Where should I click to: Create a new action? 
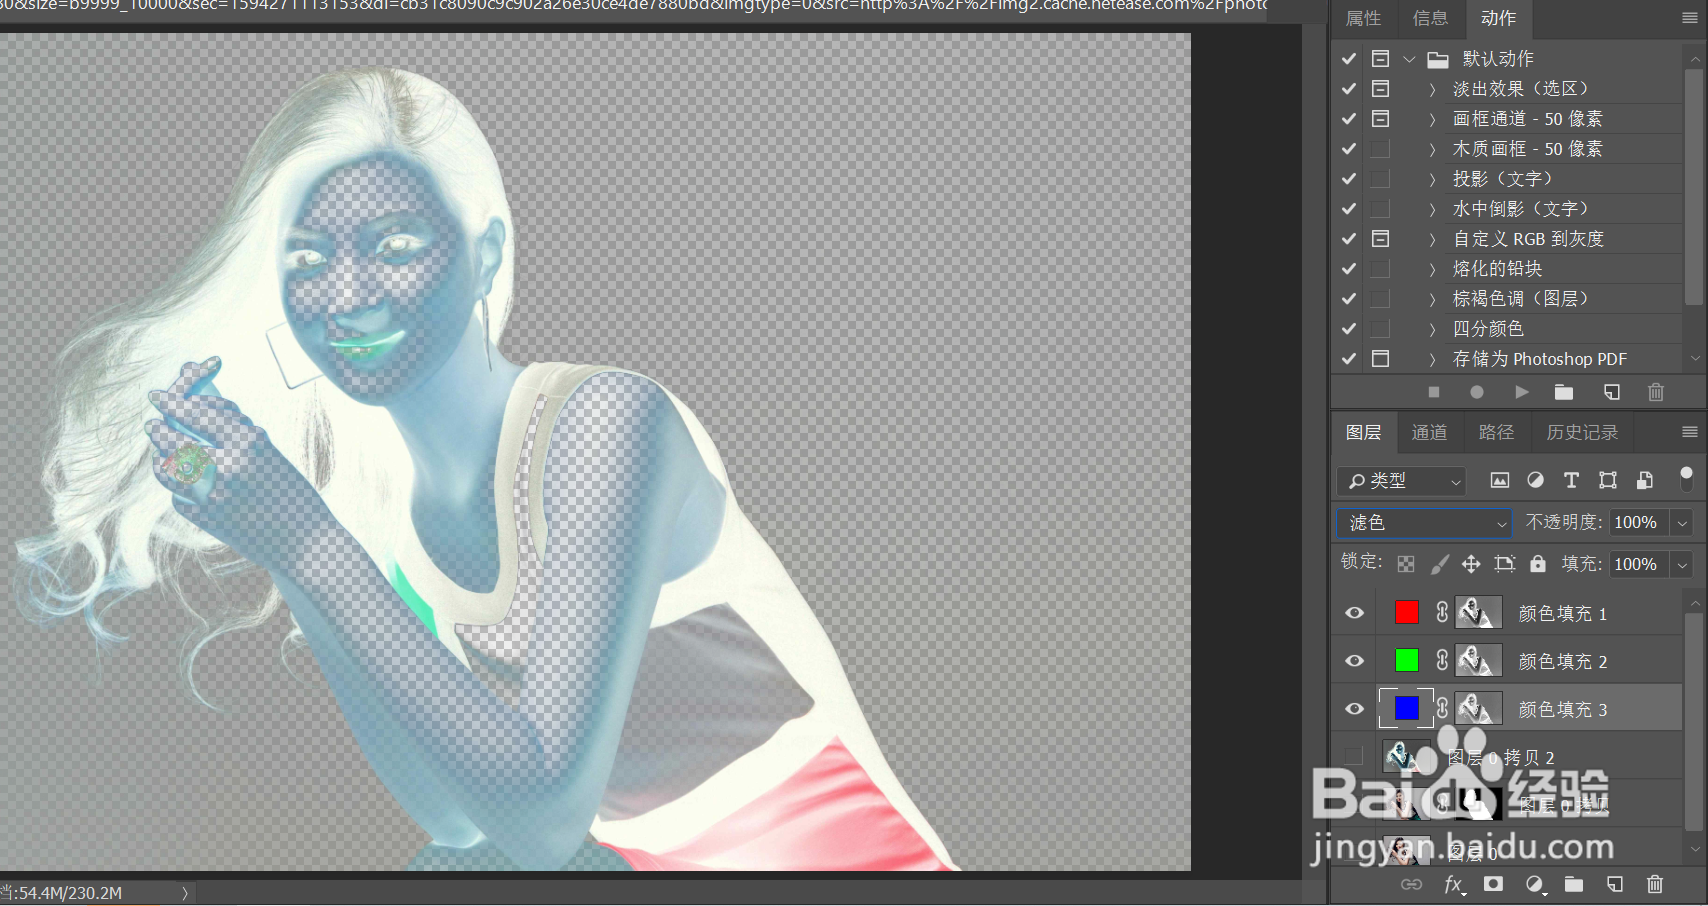pyautogui.click(x=1612, y=392)
